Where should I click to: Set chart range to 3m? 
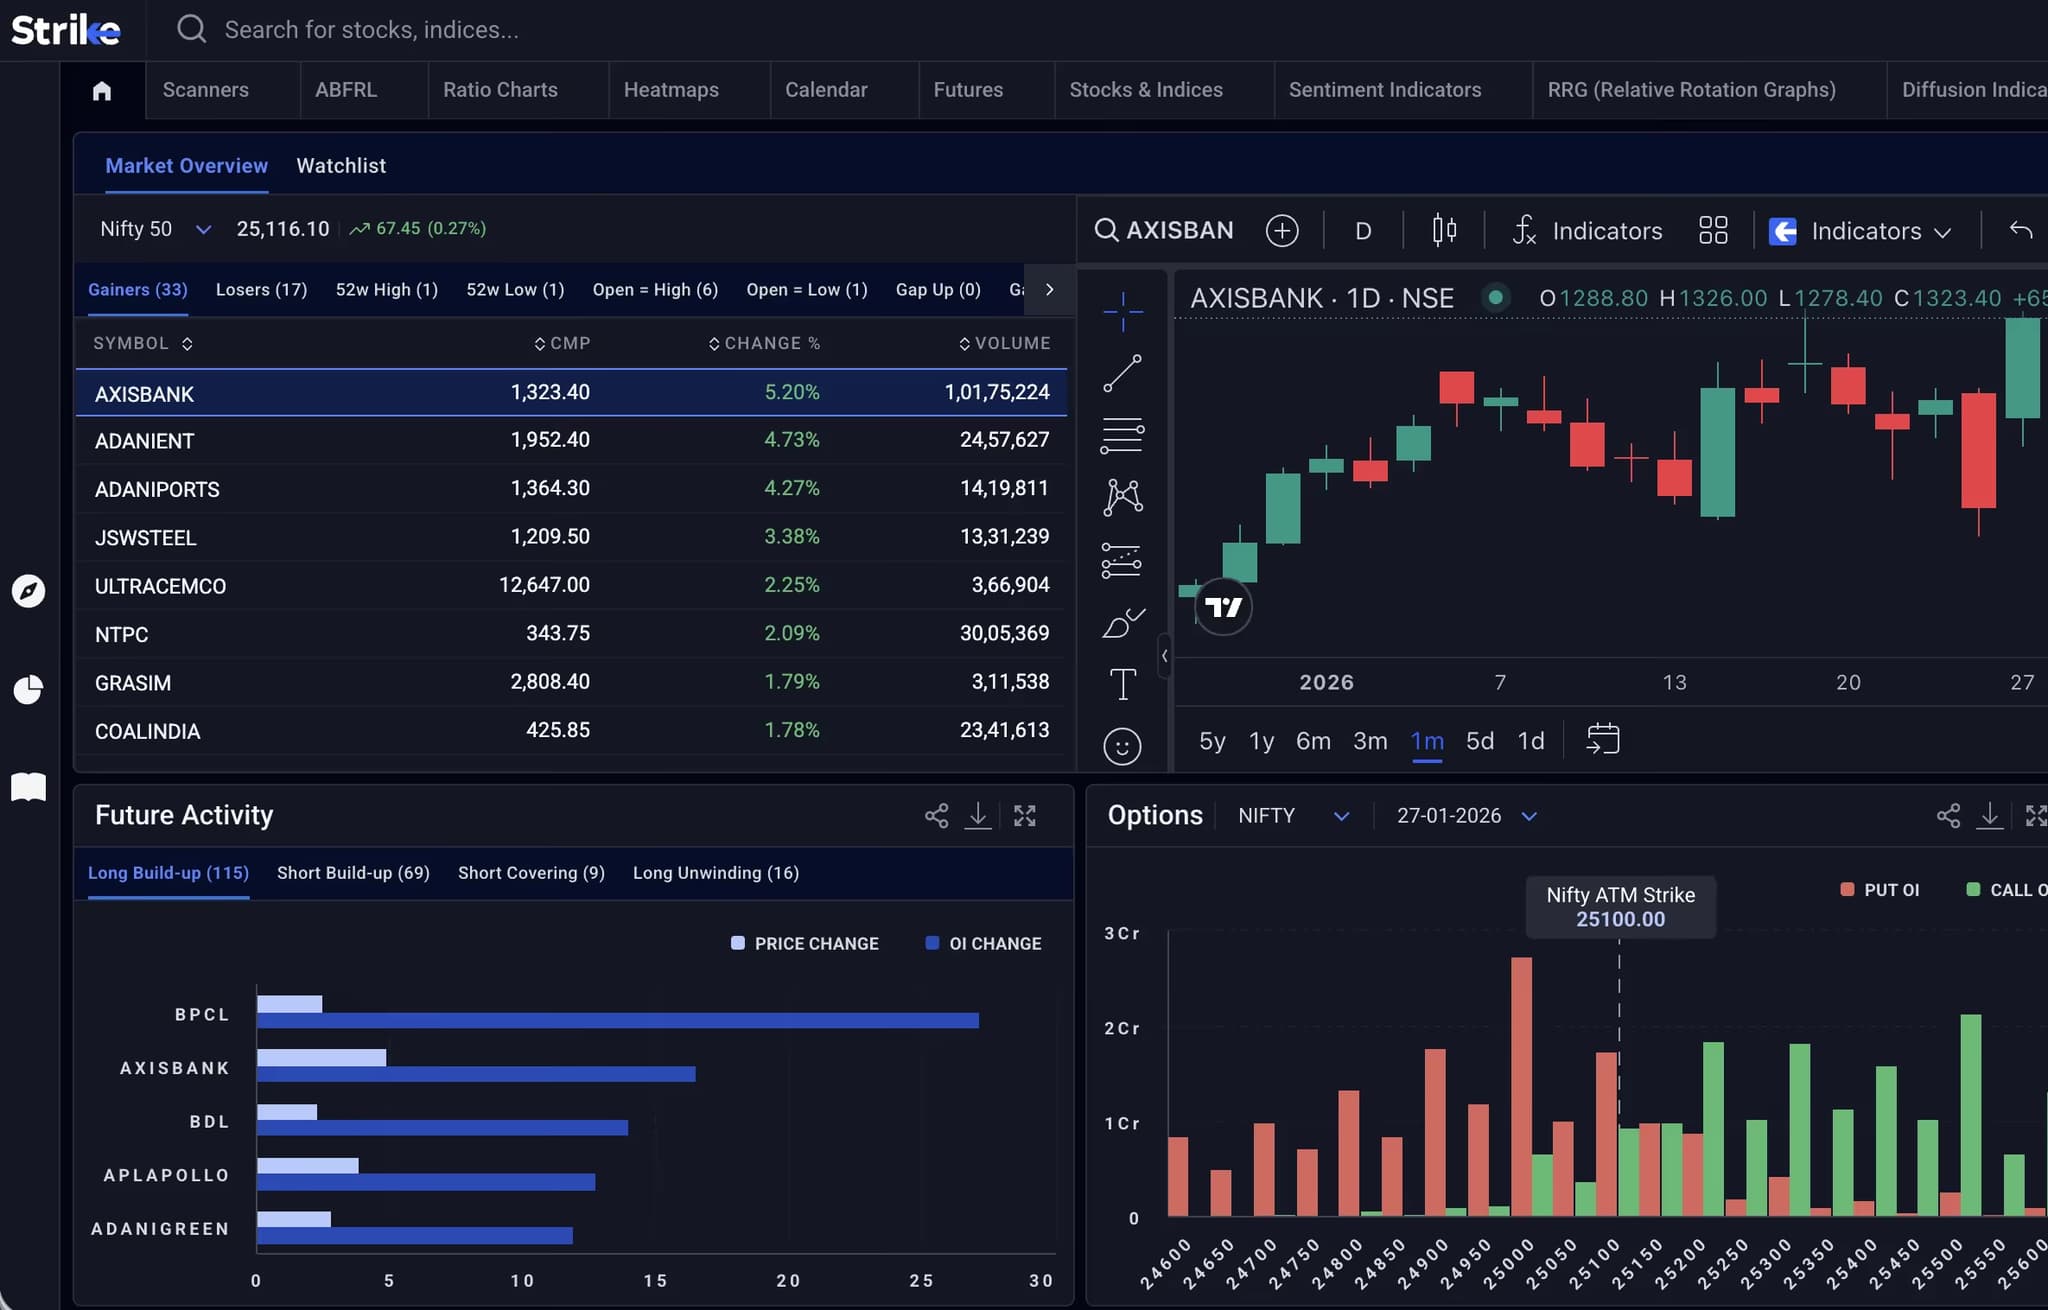[x=1370, y=741]
